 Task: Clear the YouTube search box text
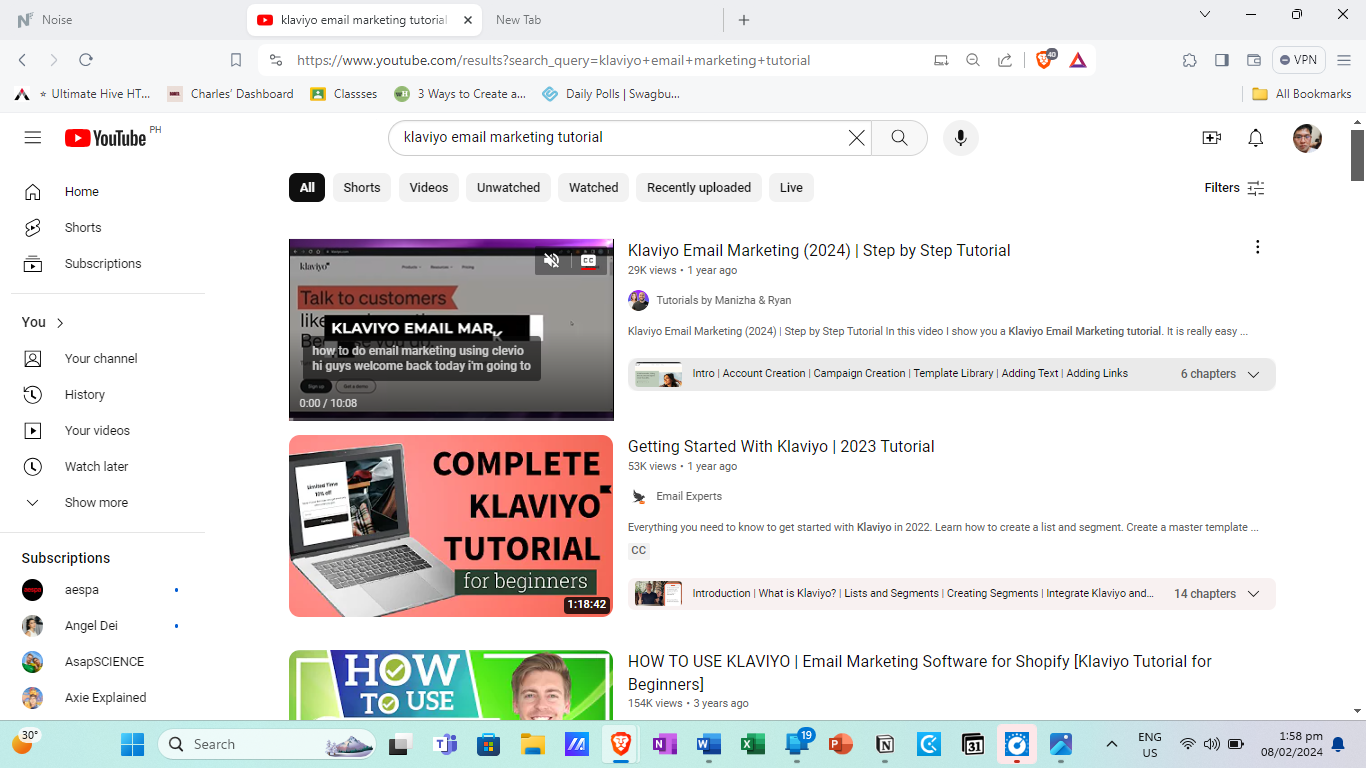point(856,138)
